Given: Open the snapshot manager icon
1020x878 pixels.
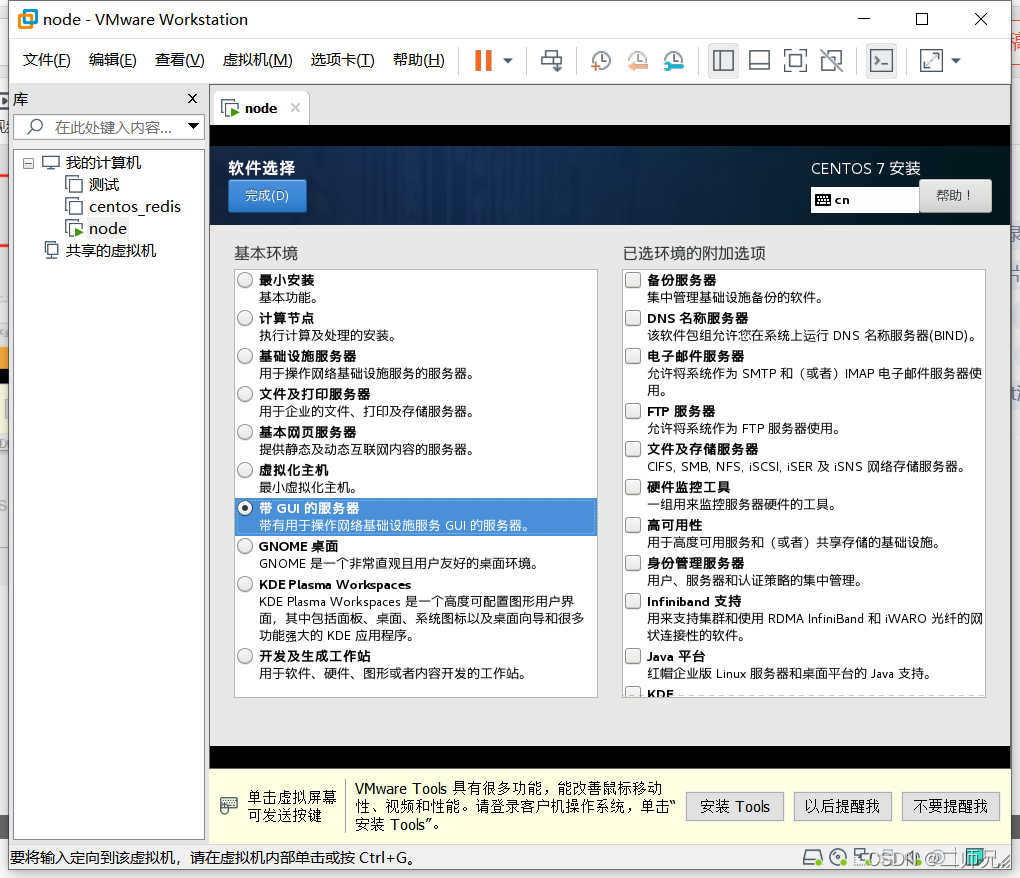Looking at the screenshot, I should [673, 60].
